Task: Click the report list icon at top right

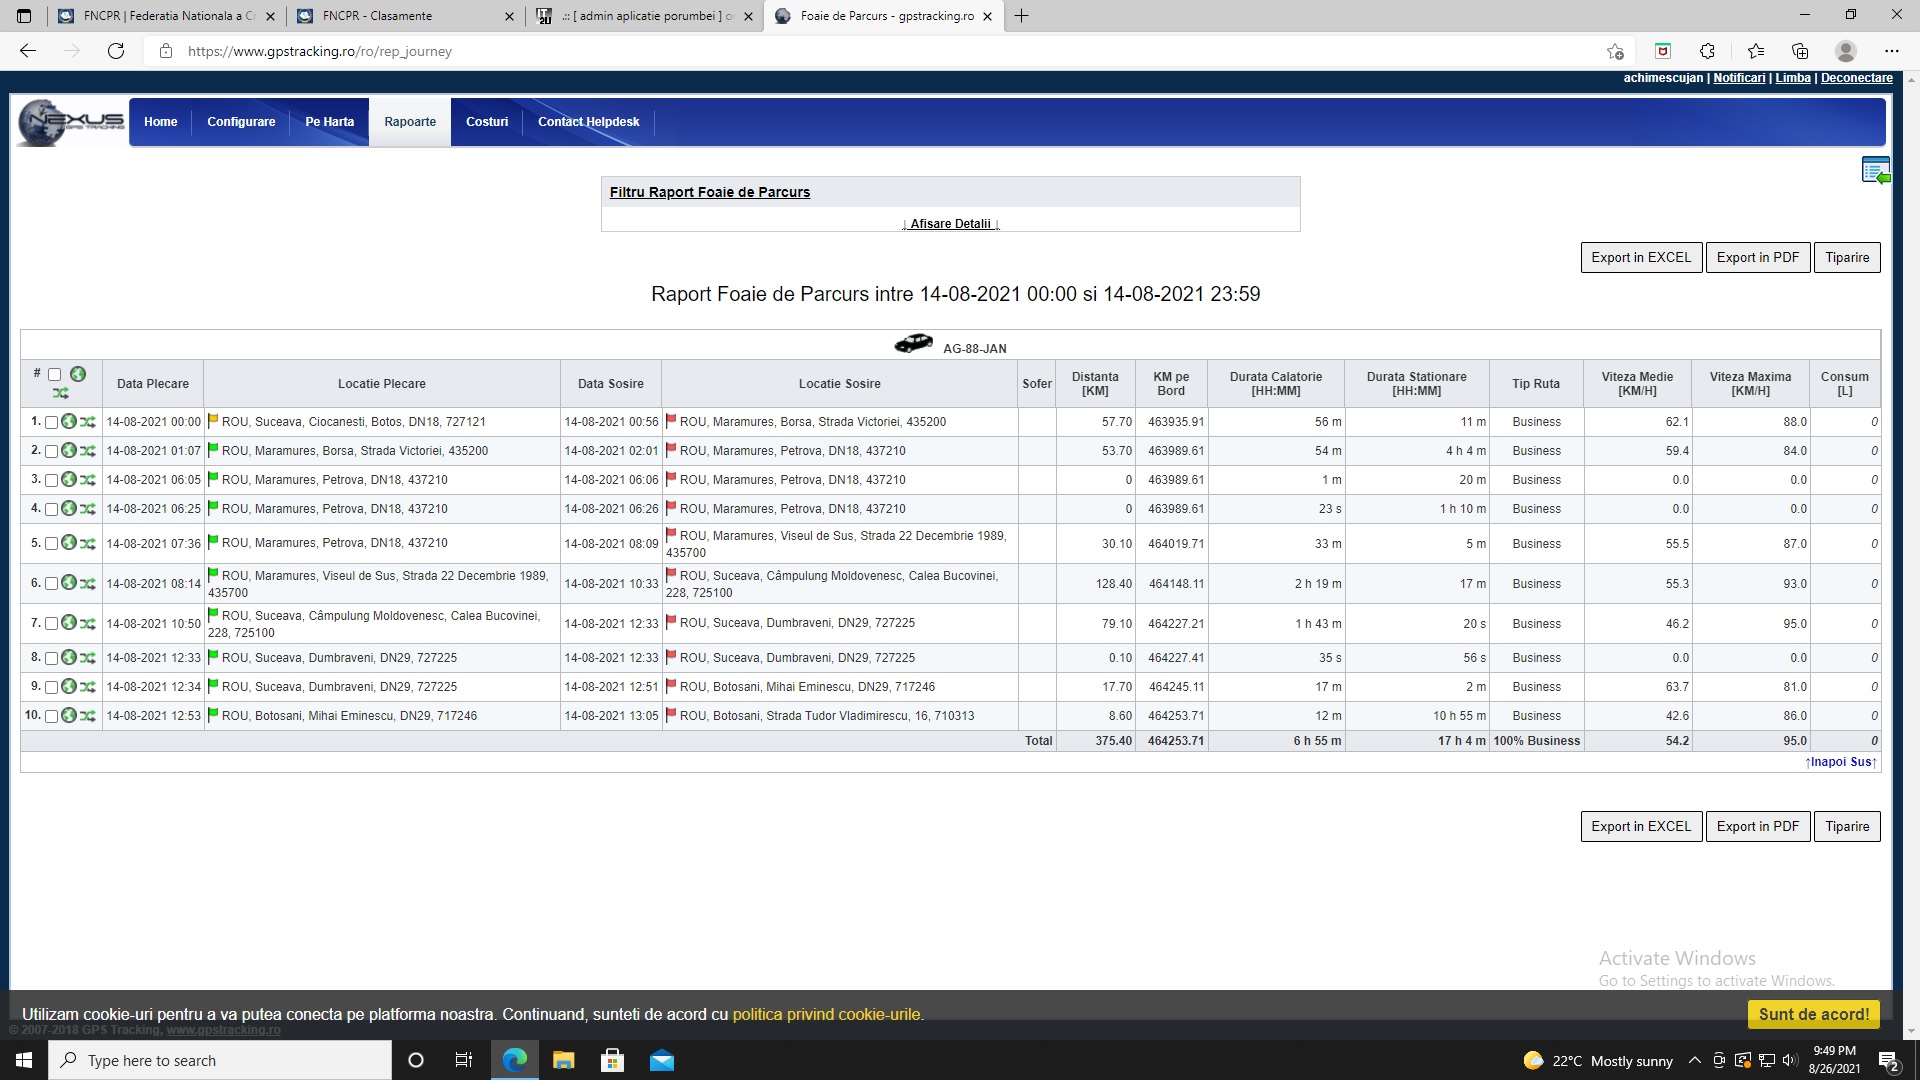Action: click(x=1875, y=171)
